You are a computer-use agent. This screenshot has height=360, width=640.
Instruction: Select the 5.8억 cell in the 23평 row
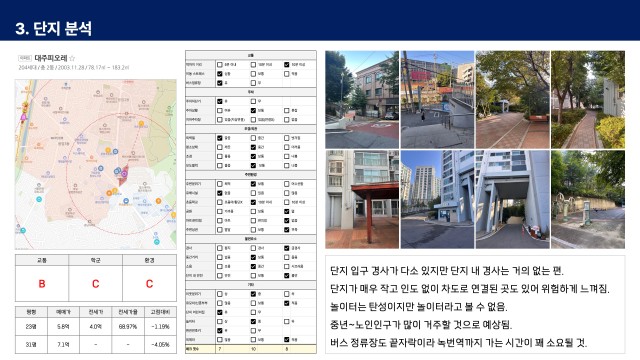[63, 327]
